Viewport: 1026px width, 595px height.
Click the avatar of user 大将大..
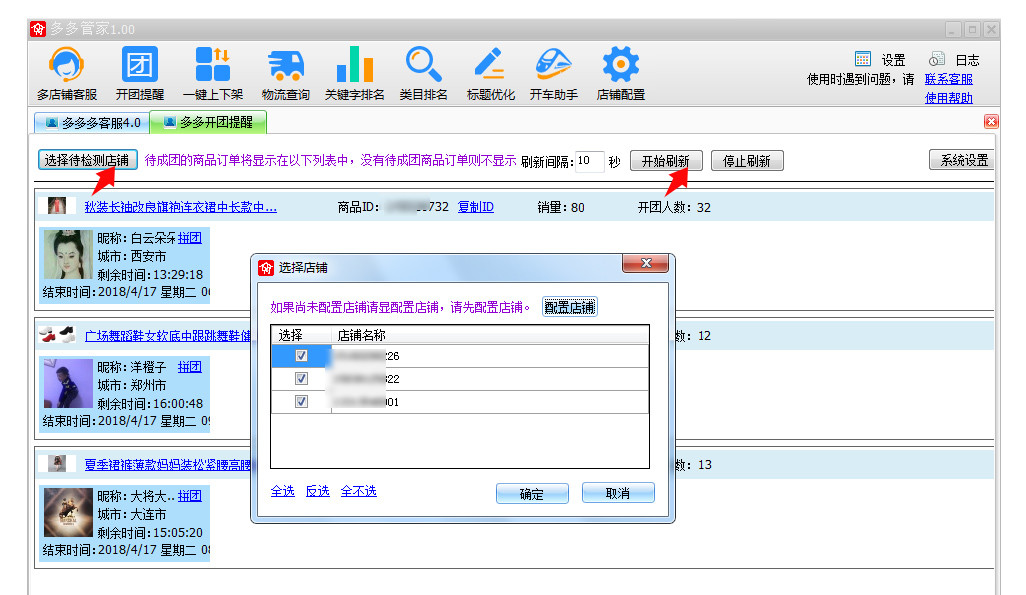(68, 513)
